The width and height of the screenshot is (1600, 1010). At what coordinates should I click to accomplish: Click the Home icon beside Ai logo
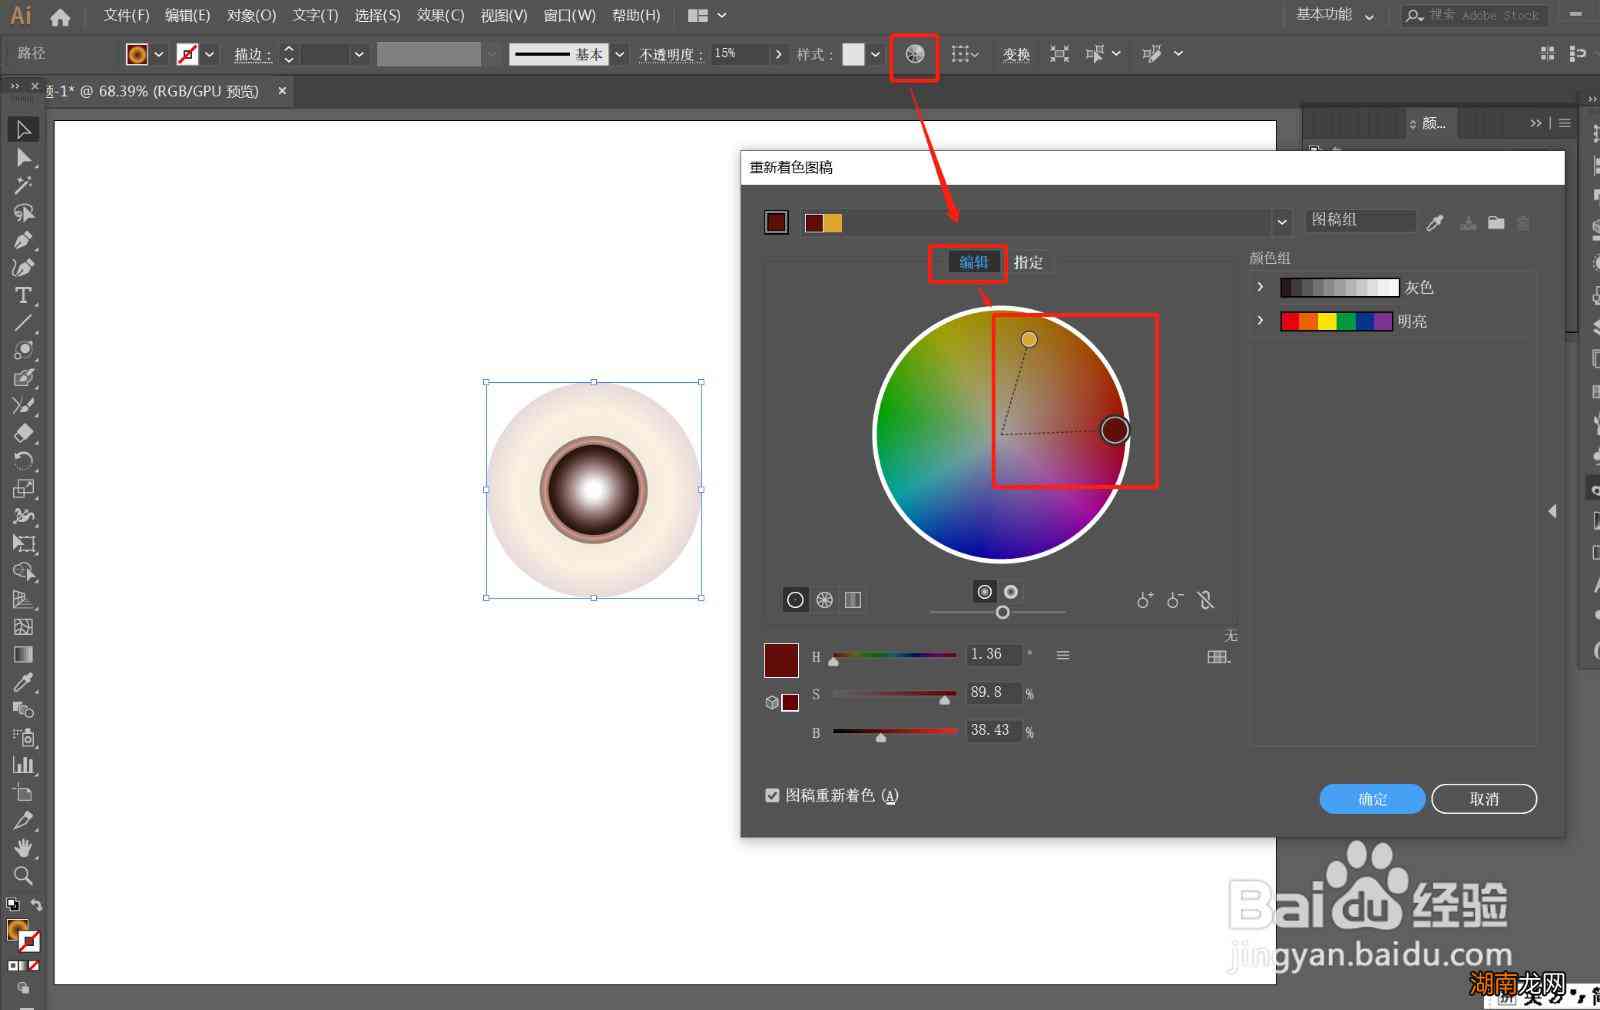pyautogui.click(x=60, y=16)
